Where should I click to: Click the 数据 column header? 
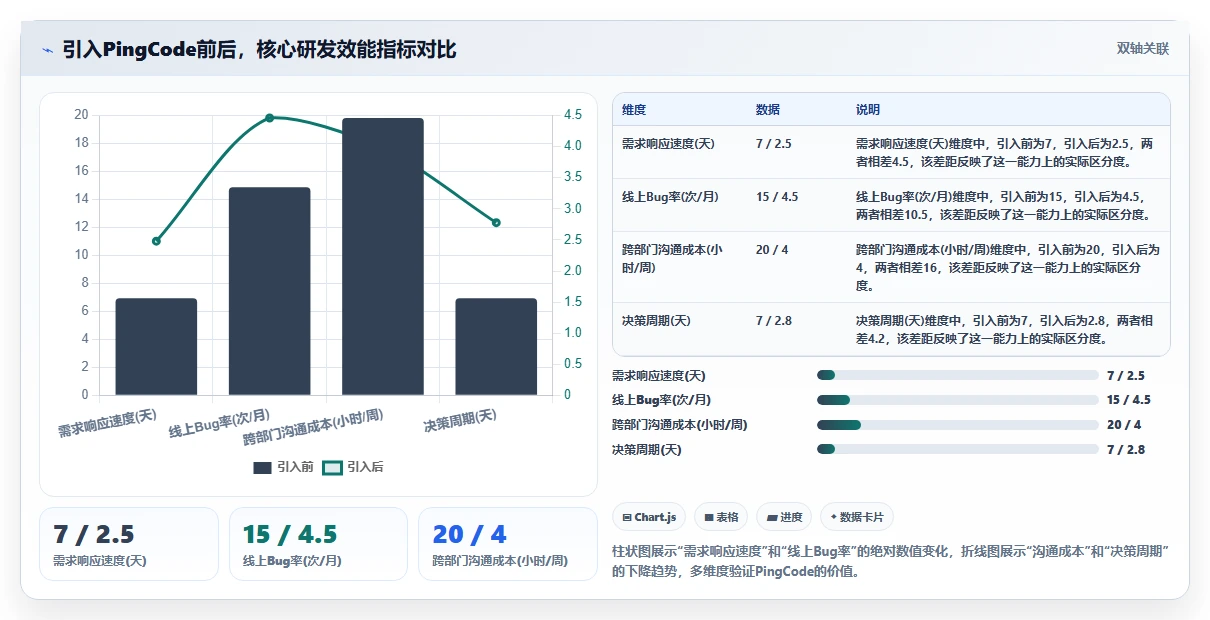point(768,110)
